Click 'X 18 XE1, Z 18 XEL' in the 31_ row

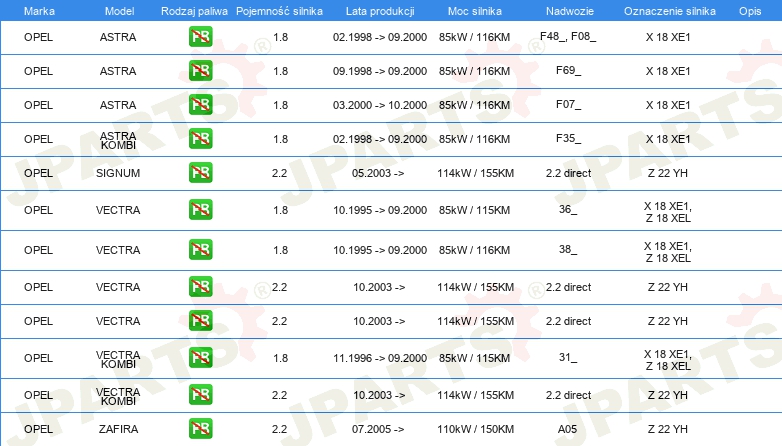668,360
